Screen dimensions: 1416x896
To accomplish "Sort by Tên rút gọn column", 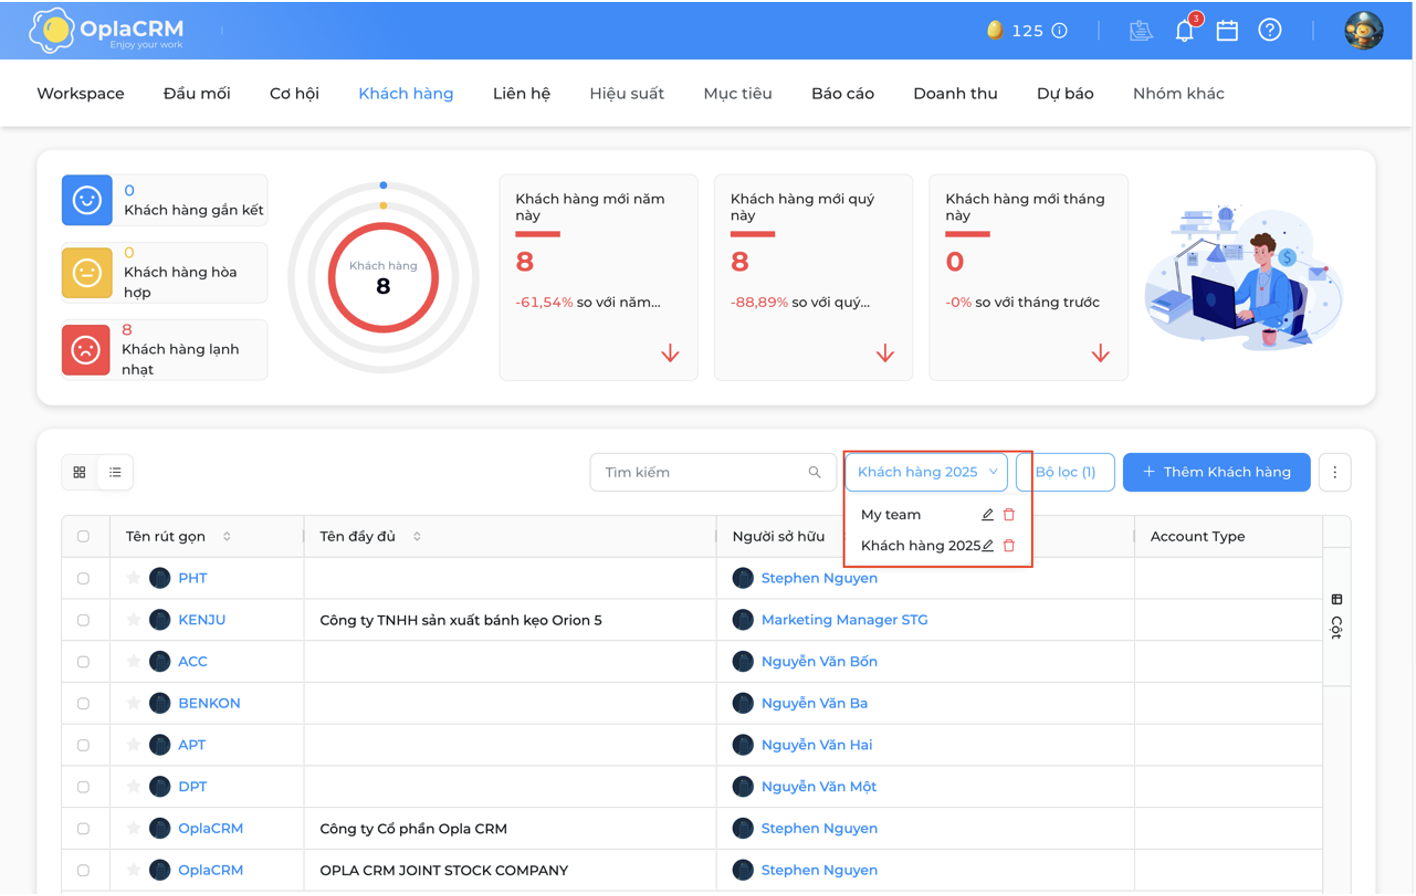I will [227, 537].
